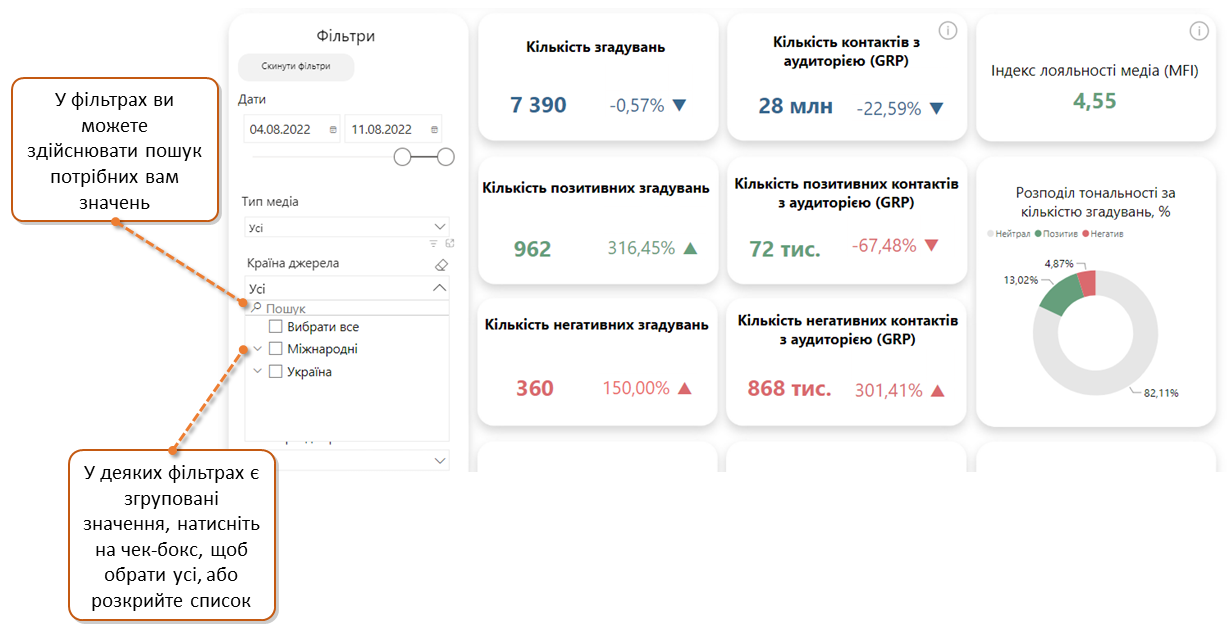Click Скинути фільтри button

296,67
